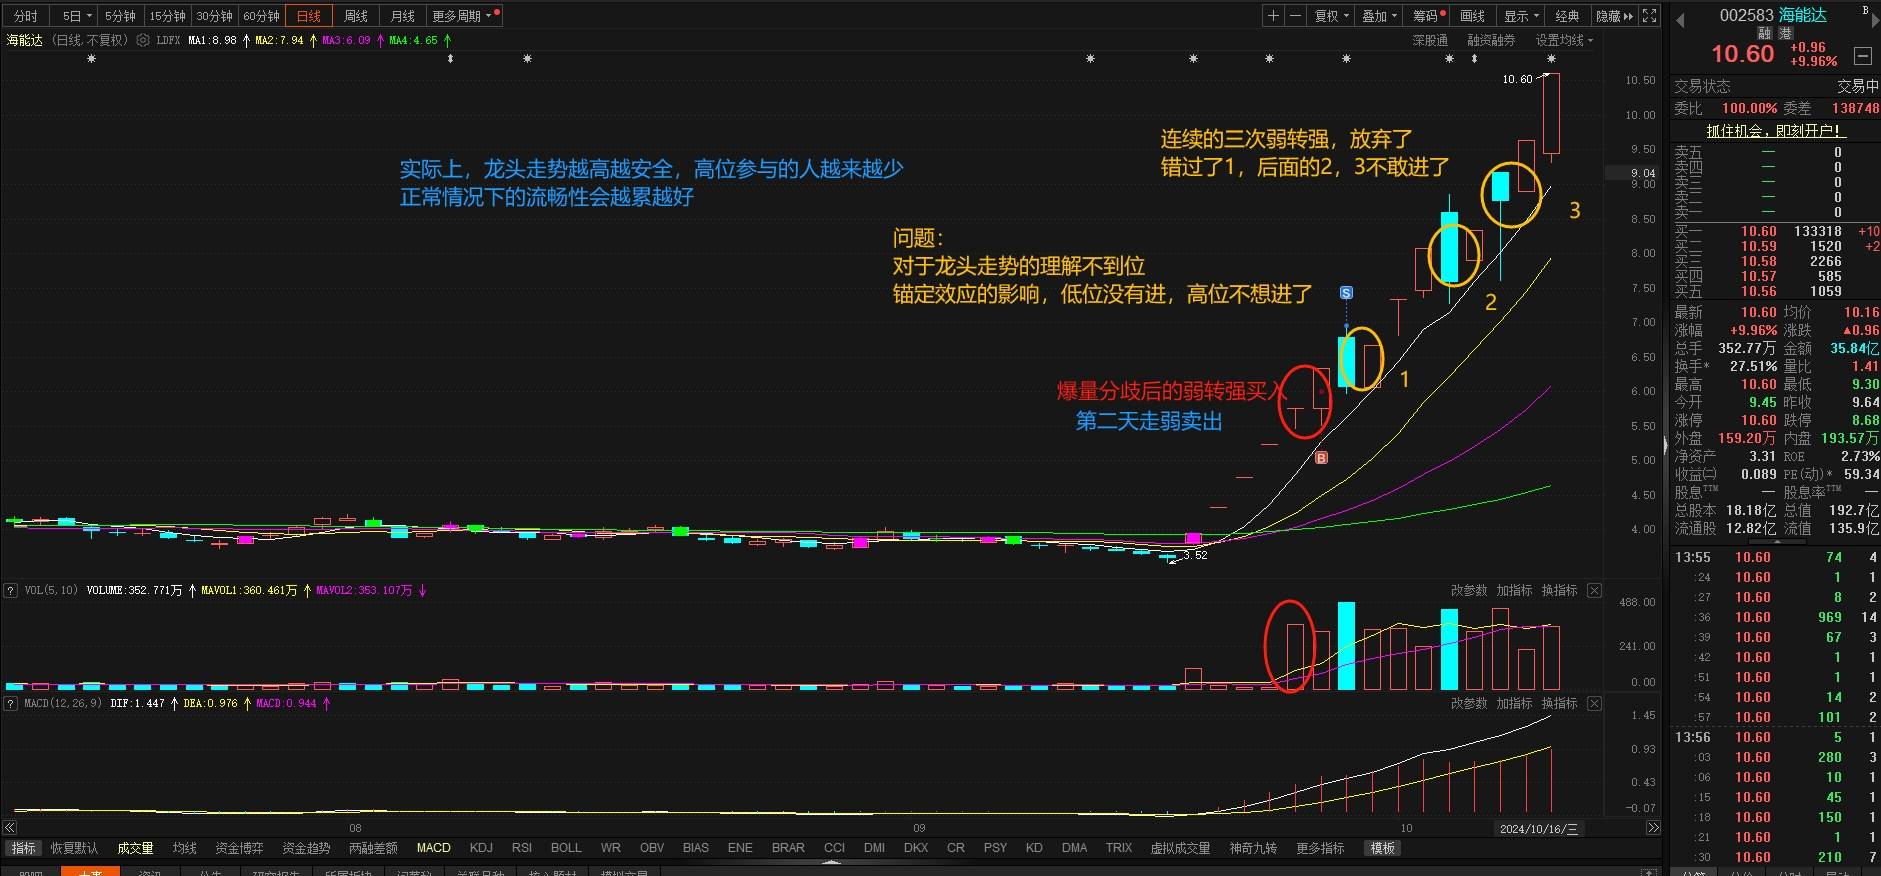Click first event star marker at chart top-left
The image size is (1881, 876).
(92, 59)
